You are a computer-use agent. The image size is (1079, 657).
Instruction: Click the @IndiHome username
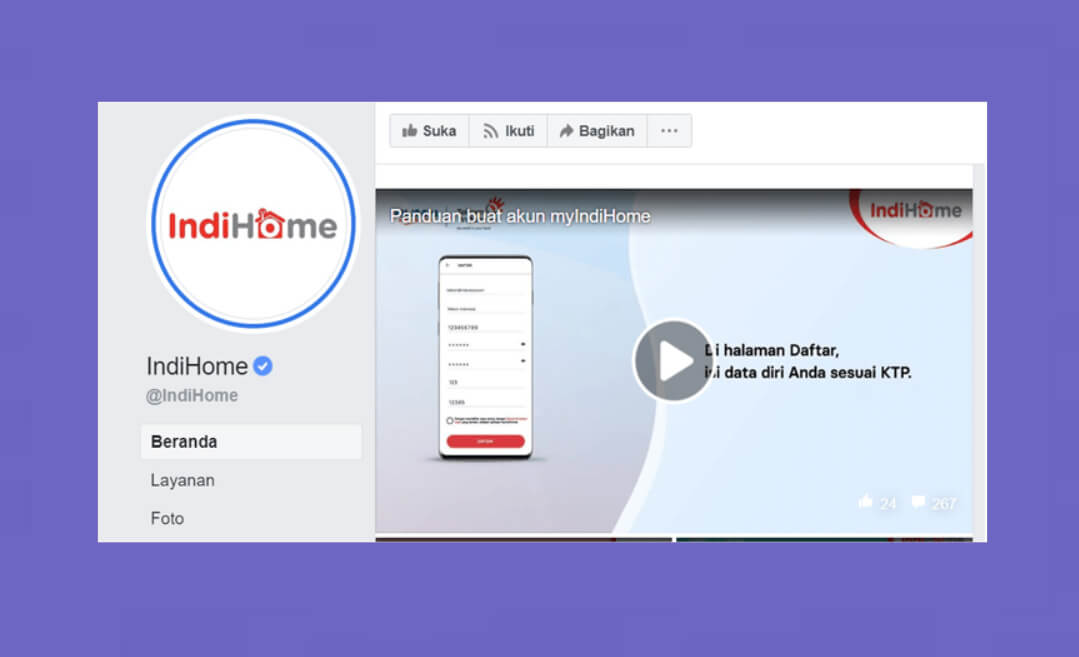pos(192,396)
